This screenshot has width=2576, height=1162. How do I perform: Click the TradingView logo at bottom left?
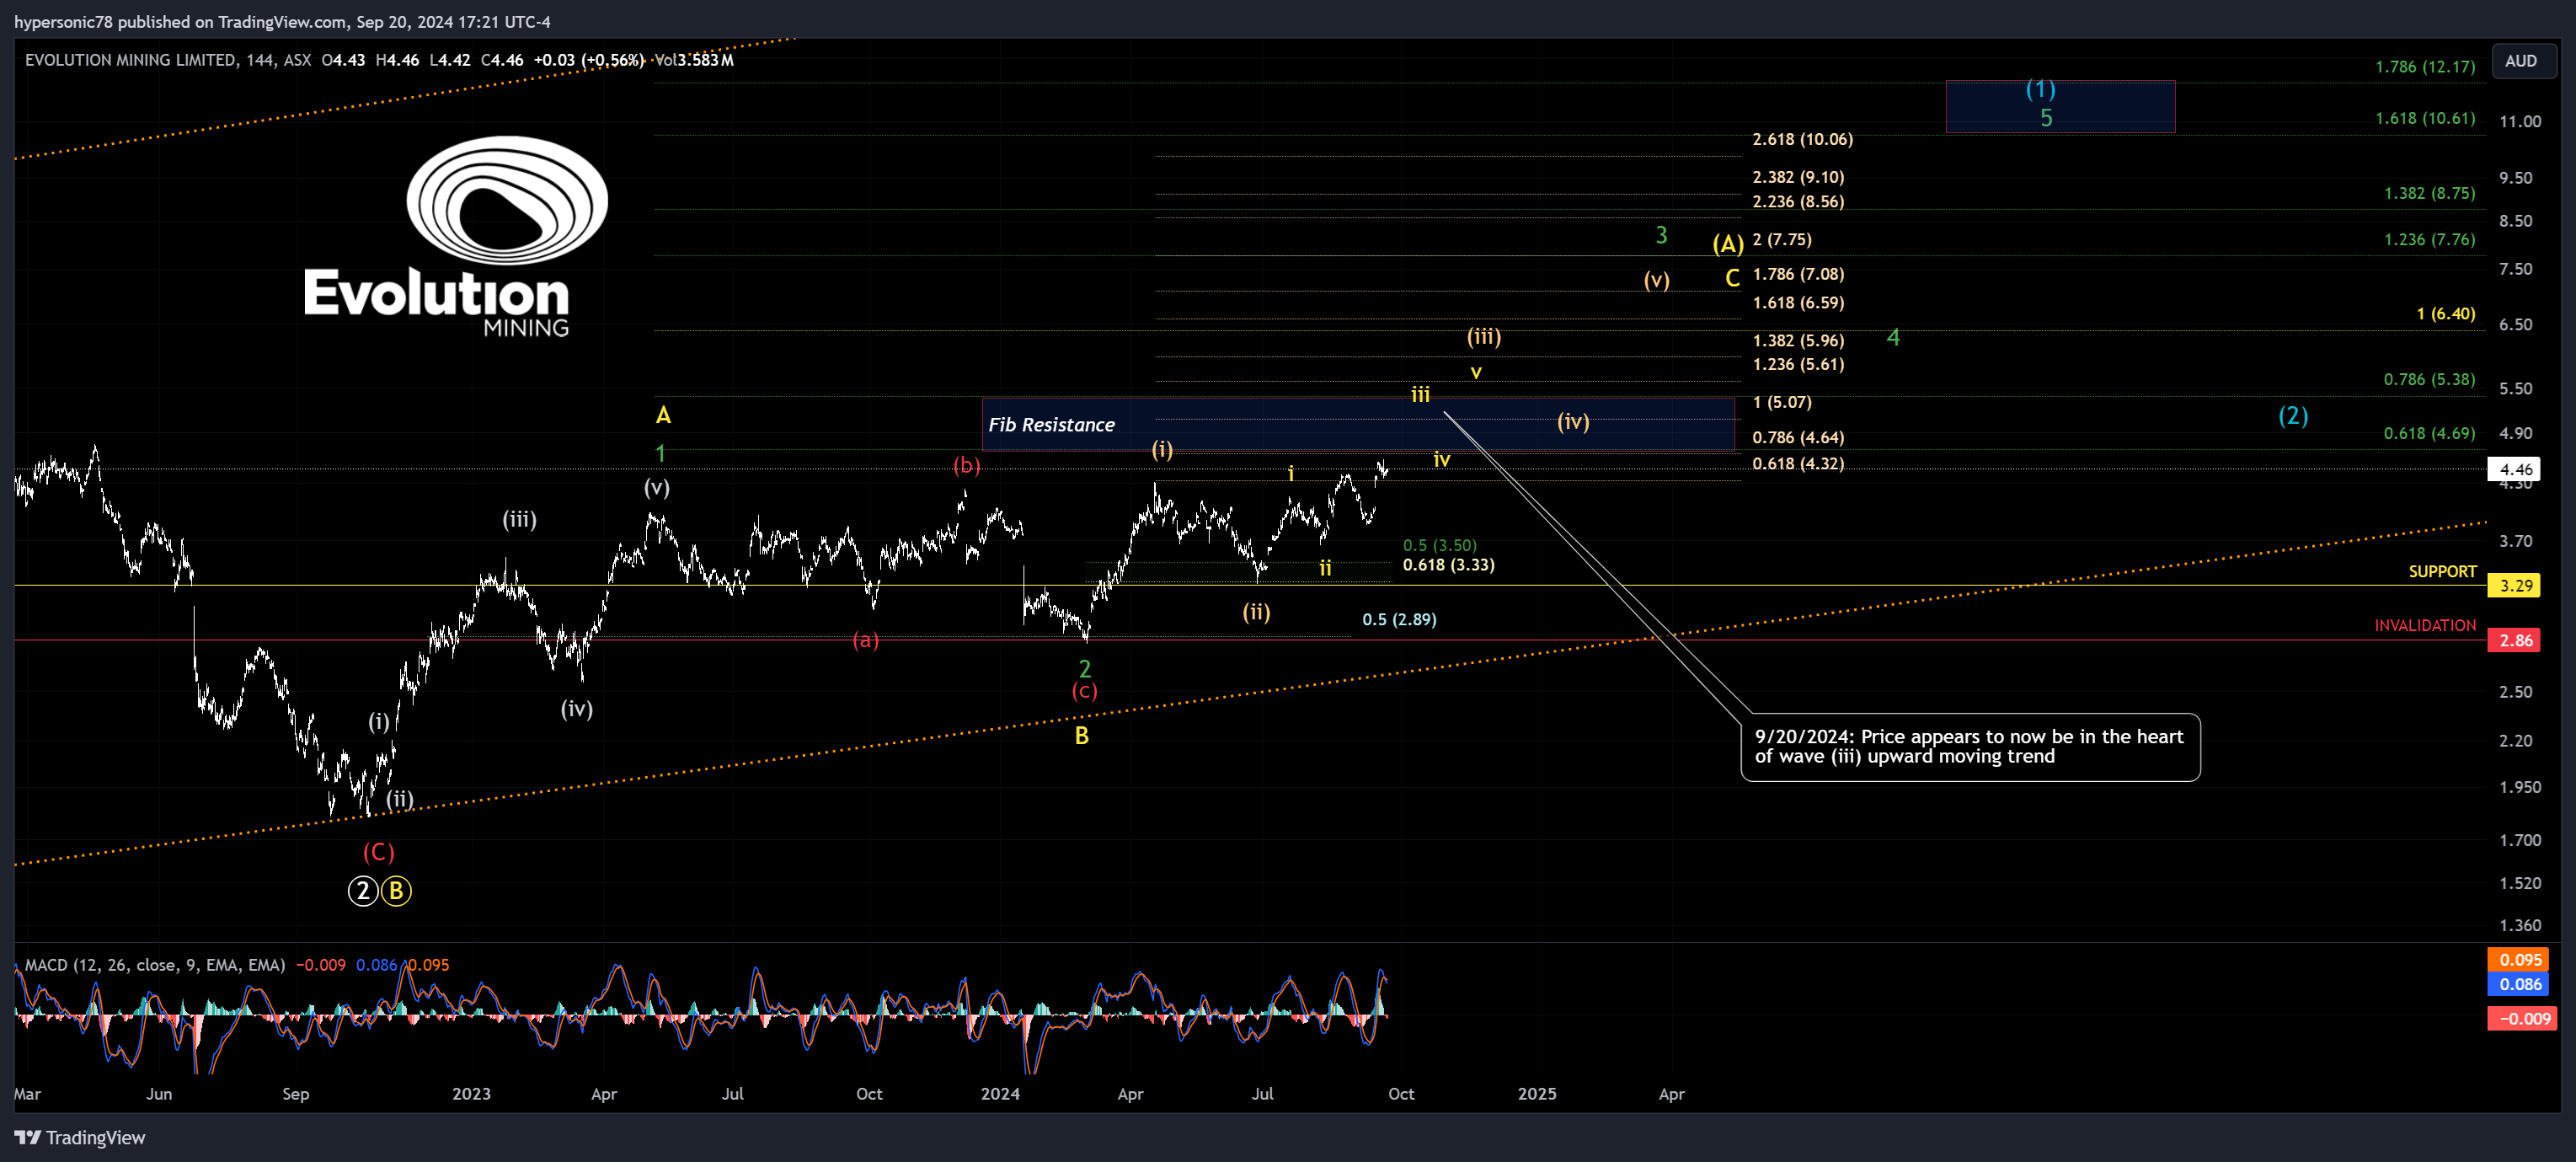point(80,1137)
